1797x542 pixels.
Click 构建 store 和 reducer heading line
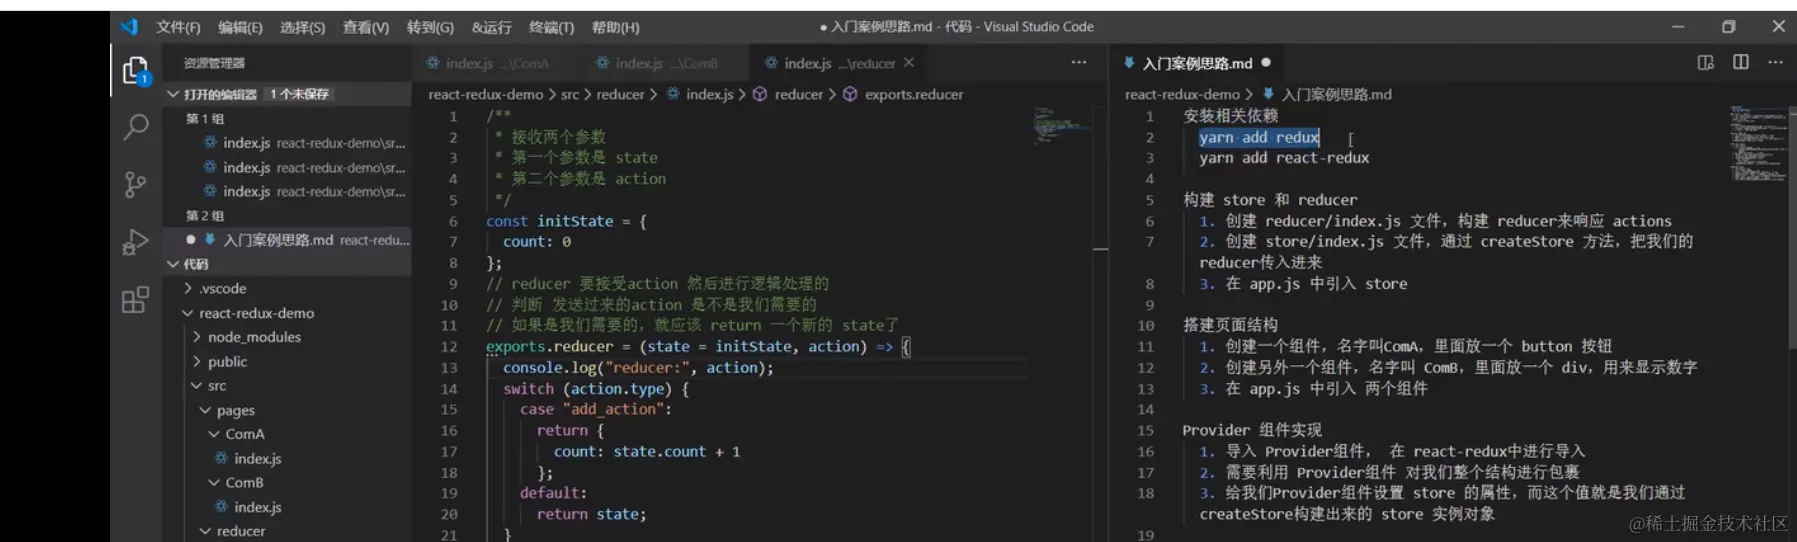click(1270, 200)
